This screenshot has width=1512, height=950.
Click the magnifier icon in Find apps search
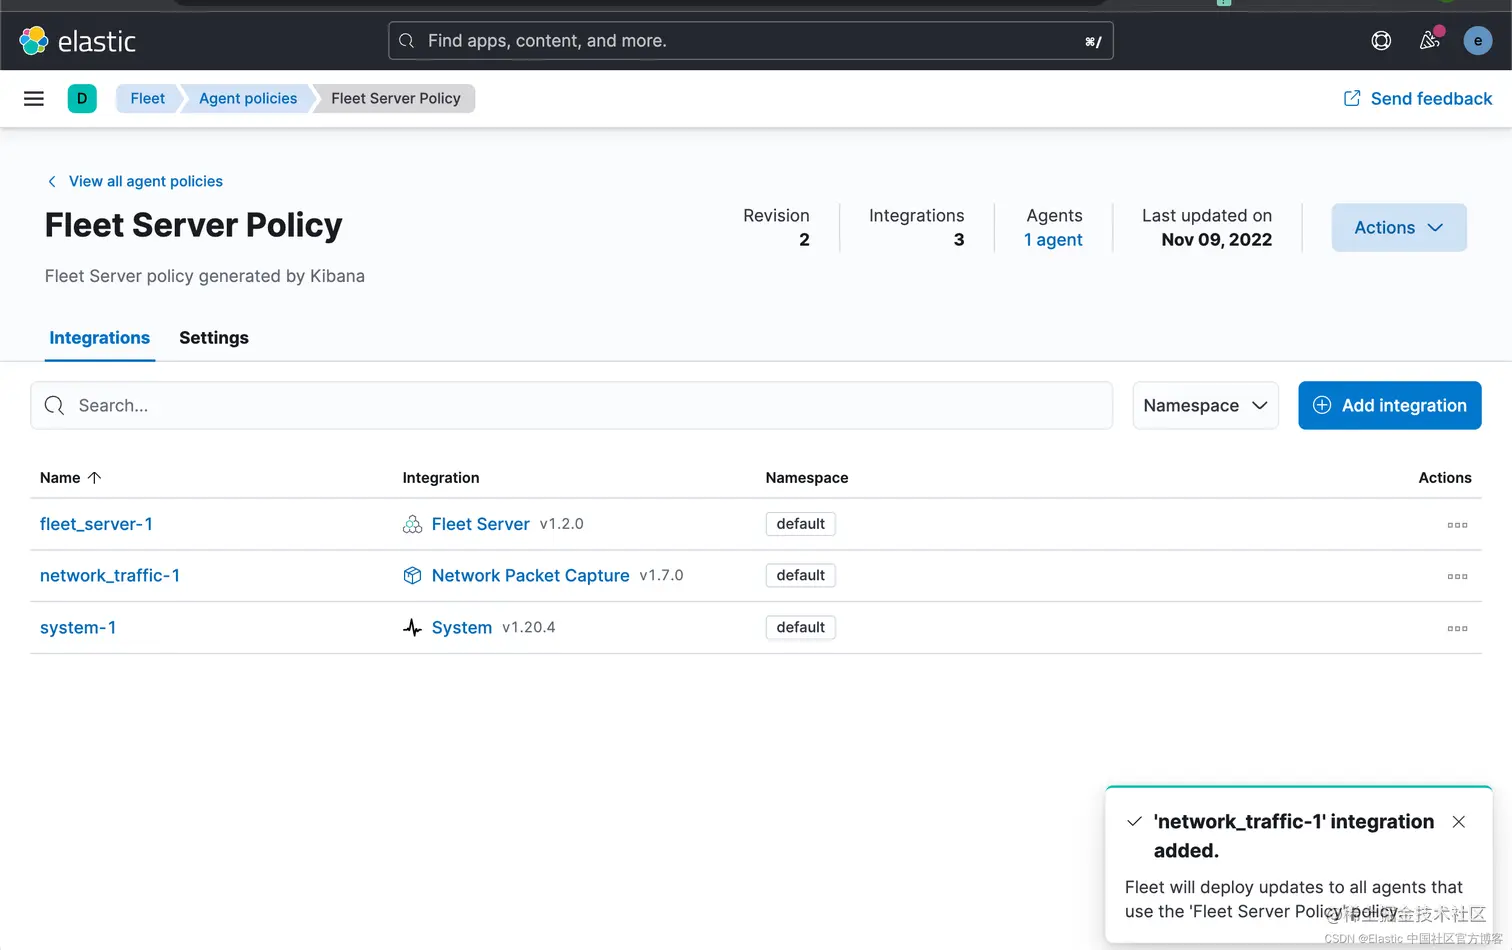tap(406, 41)
